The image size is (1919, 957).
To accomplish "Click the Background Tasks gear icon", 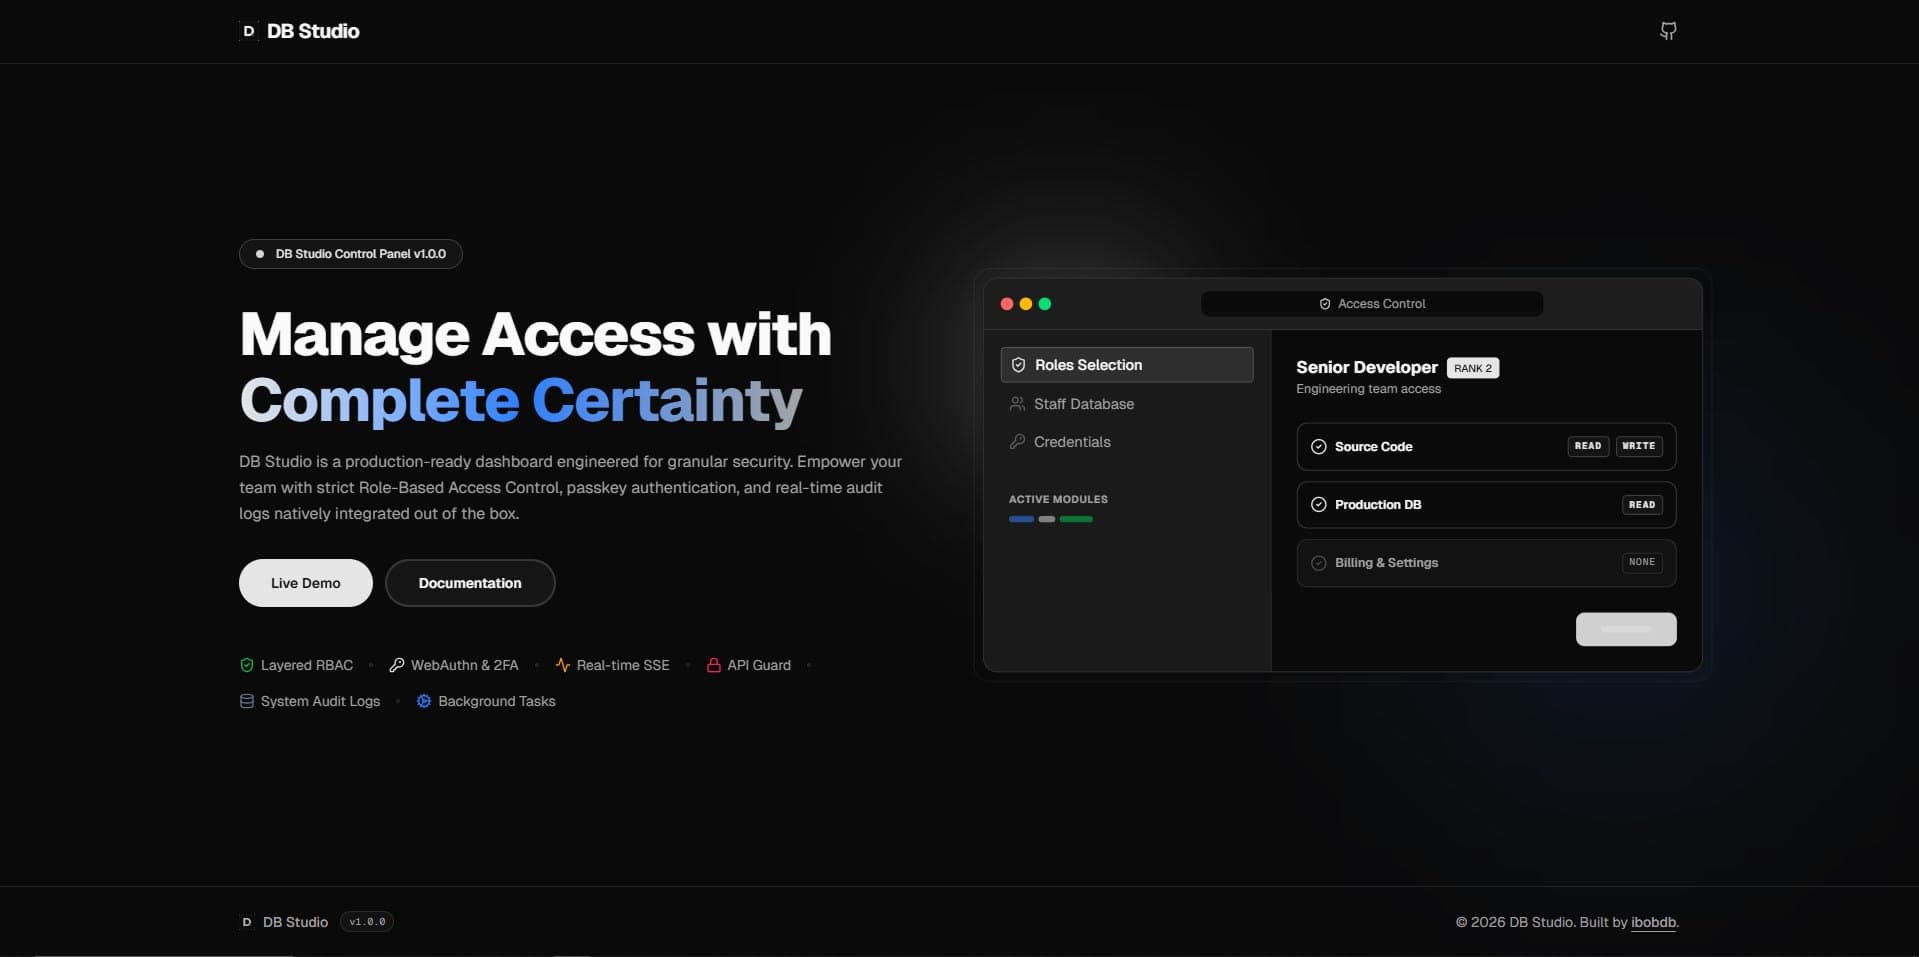I will pos(424,701).
